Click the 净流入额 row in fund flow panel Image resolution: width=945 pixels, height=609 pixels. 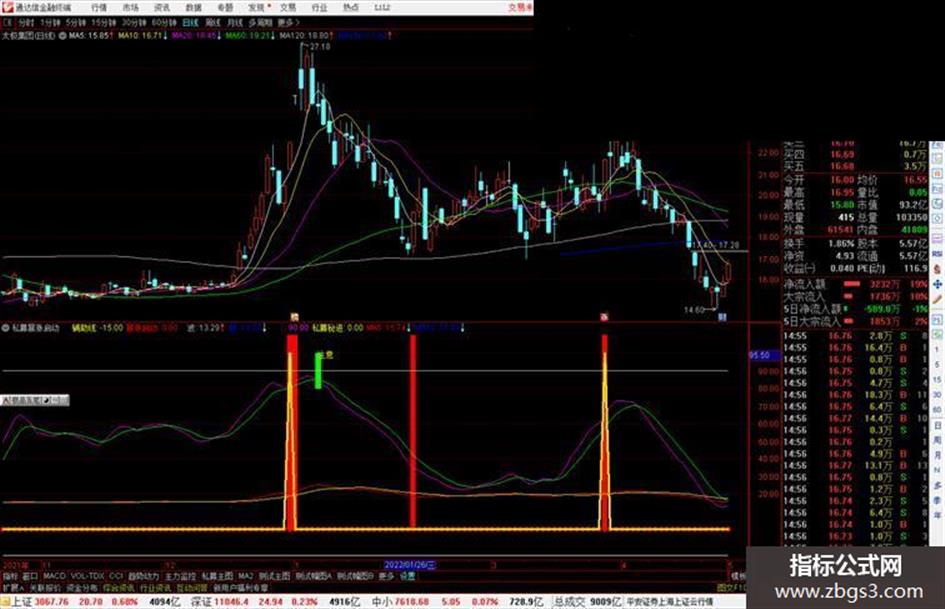(855, 284)
